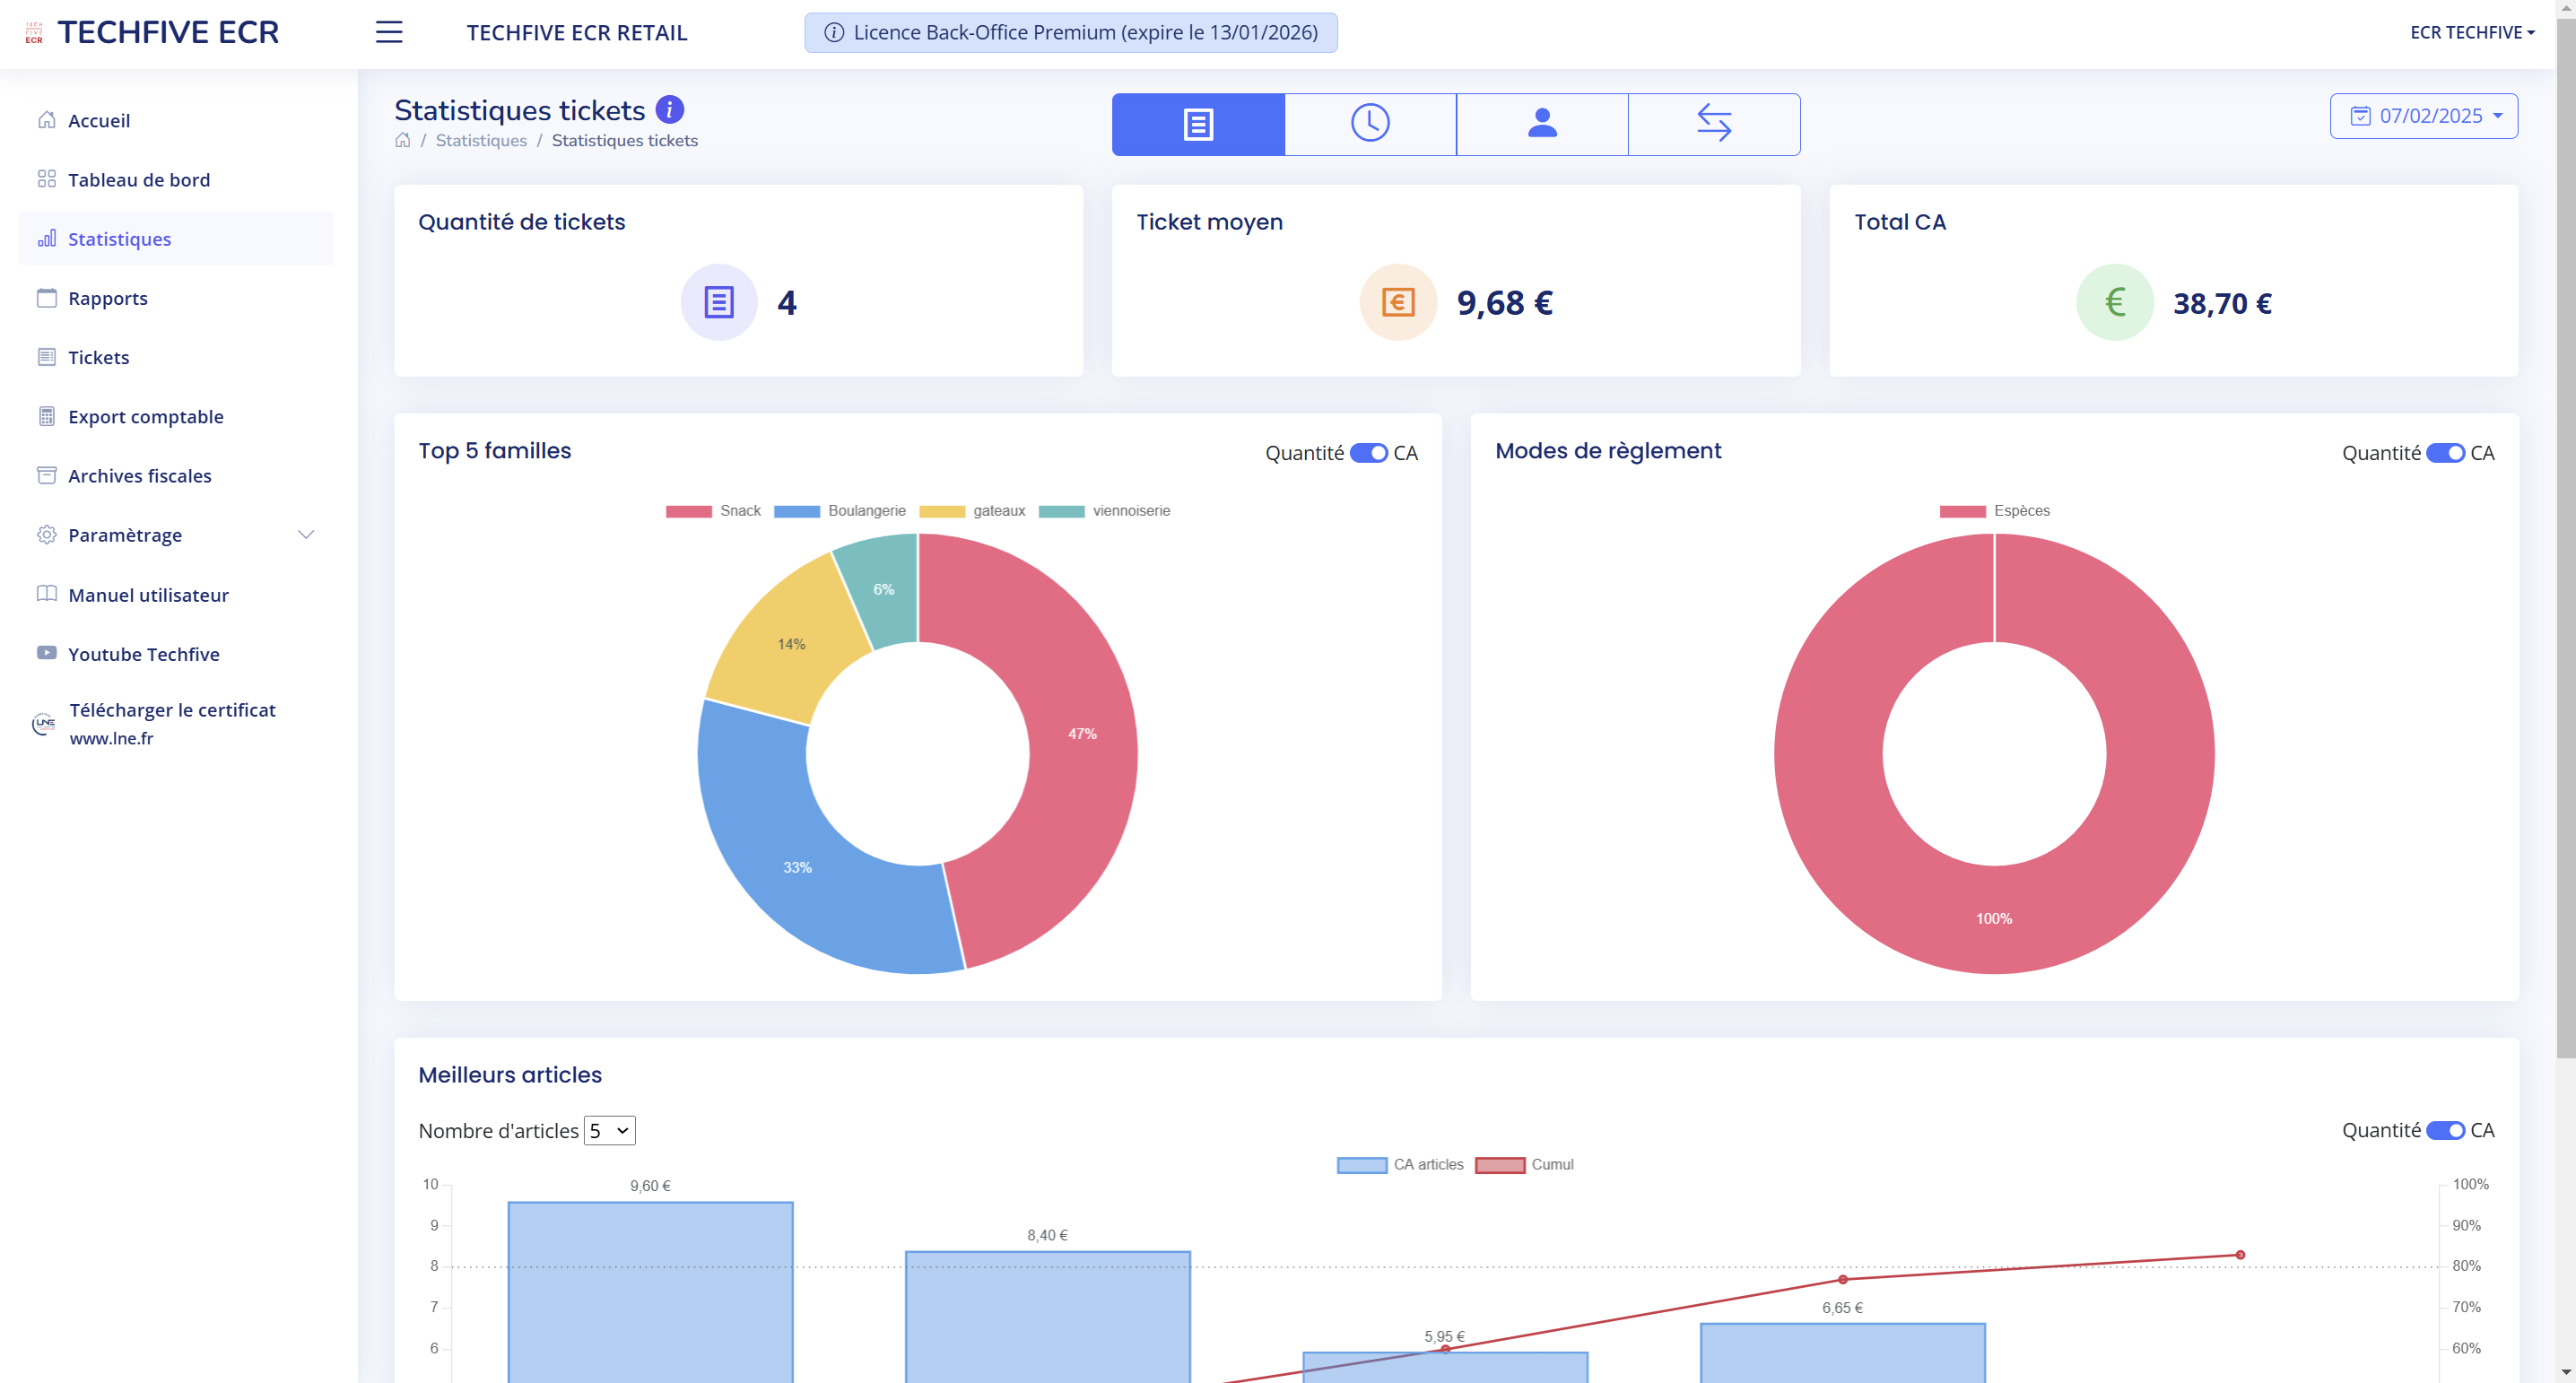The width and height of the screenshot is (2576, 1383).
Task: Open the ECR TECHFIVE account dropdown
Action: pyautogui.click(x=2472, y=32)
